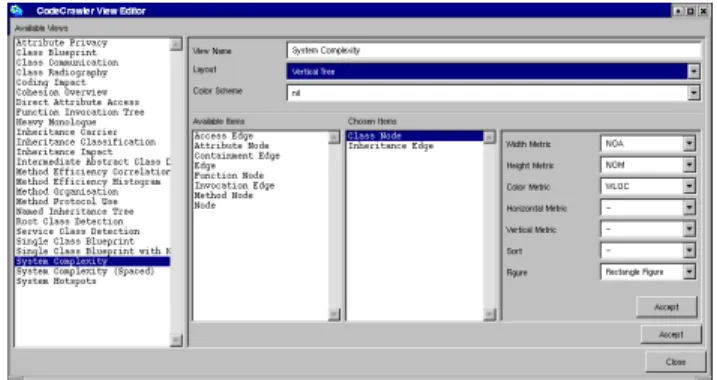
Task: Select Inheritance Impact view
Action: [64, 152]
